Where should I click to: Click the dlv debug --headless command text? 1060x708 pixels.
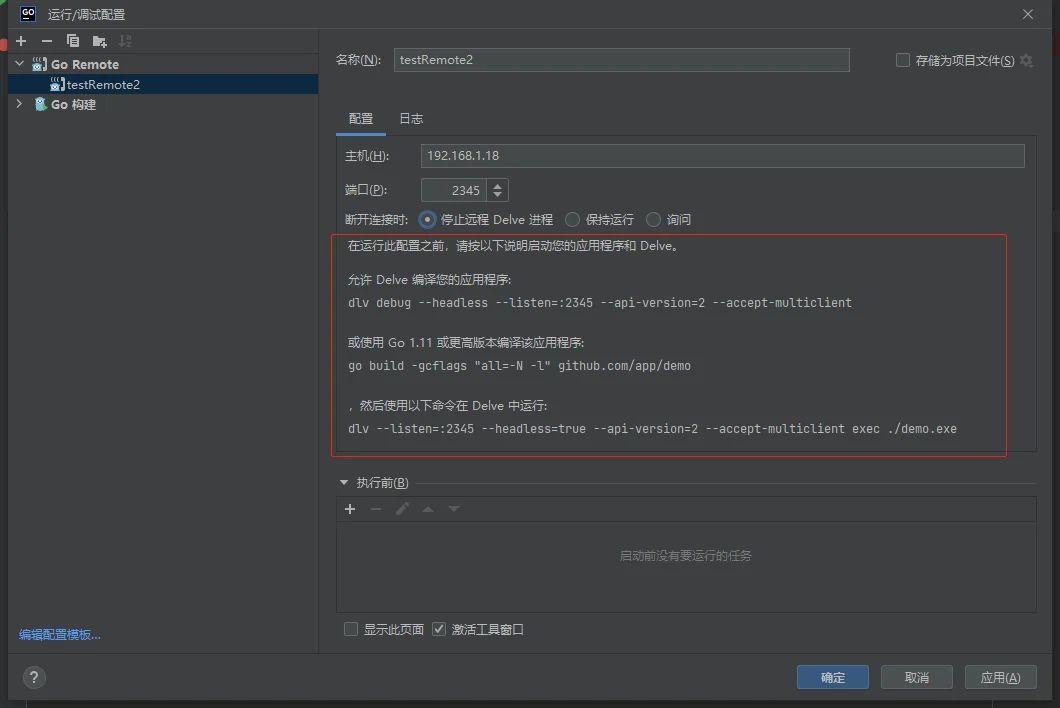[600, 303]
